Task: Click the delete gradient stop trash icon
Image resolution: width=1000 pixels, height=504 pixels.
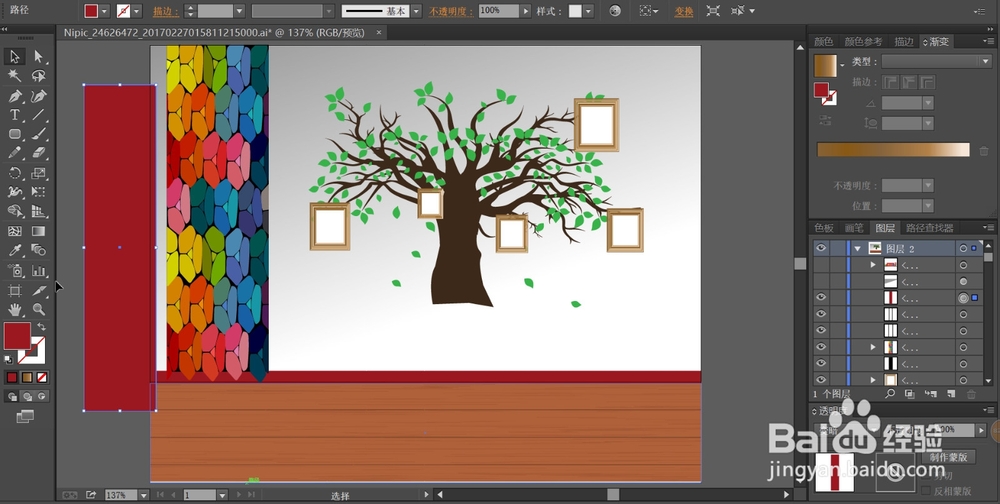Action: pos(983,151)
